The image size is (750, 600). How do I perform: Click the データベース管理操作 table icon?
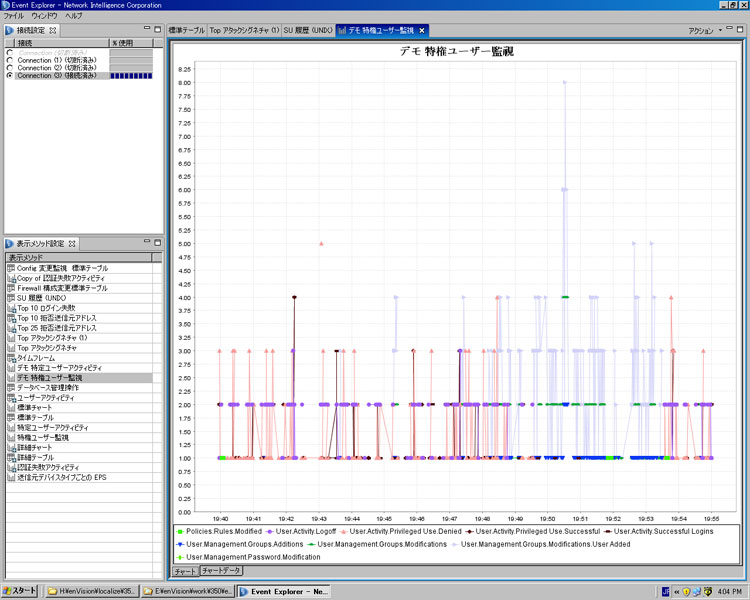(x=10, y=388)
